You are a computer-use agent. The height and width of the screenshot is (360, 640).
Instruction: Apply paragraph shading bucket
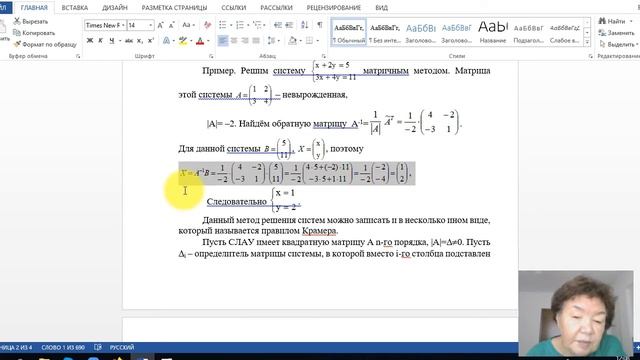pyautogui.click(x=293, y=40)
